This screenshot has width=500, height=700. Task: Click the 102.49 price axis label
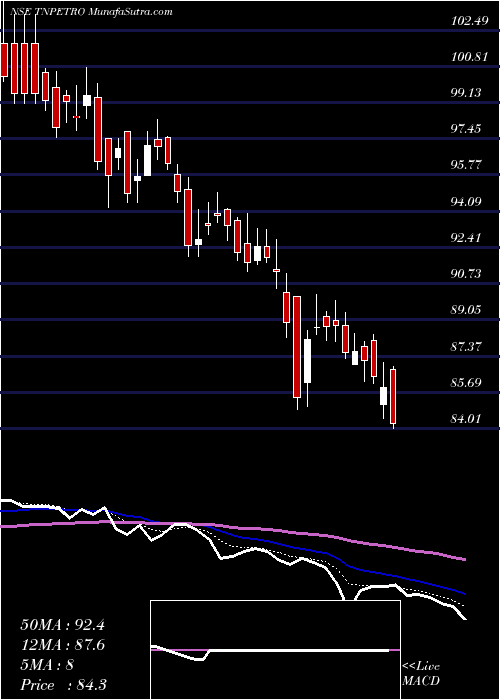tap(468, 21)
